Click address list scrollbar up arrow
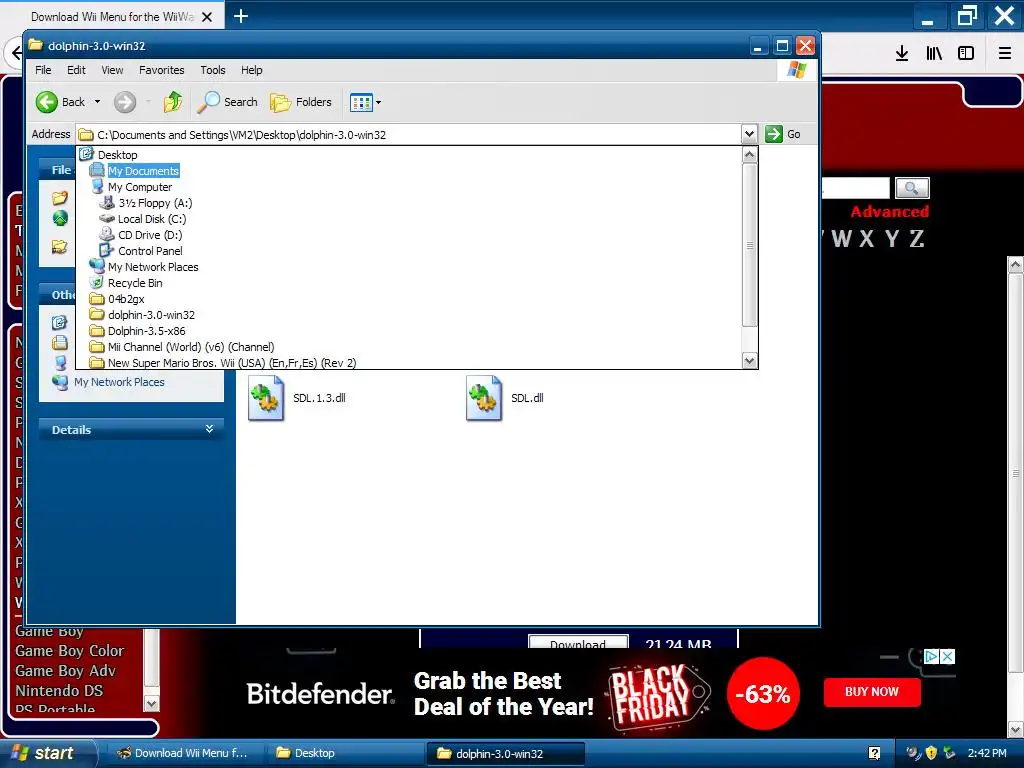Image resolution: width=1024 pixels, height=768 pixels. 750,155
